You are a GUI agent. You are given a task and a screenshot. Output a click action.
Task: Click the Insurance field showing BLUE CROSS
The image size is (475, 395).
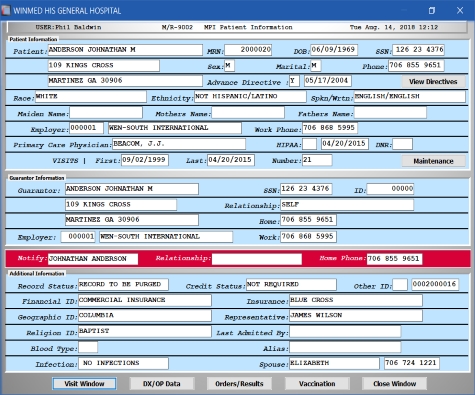click(x=356, y=300)
